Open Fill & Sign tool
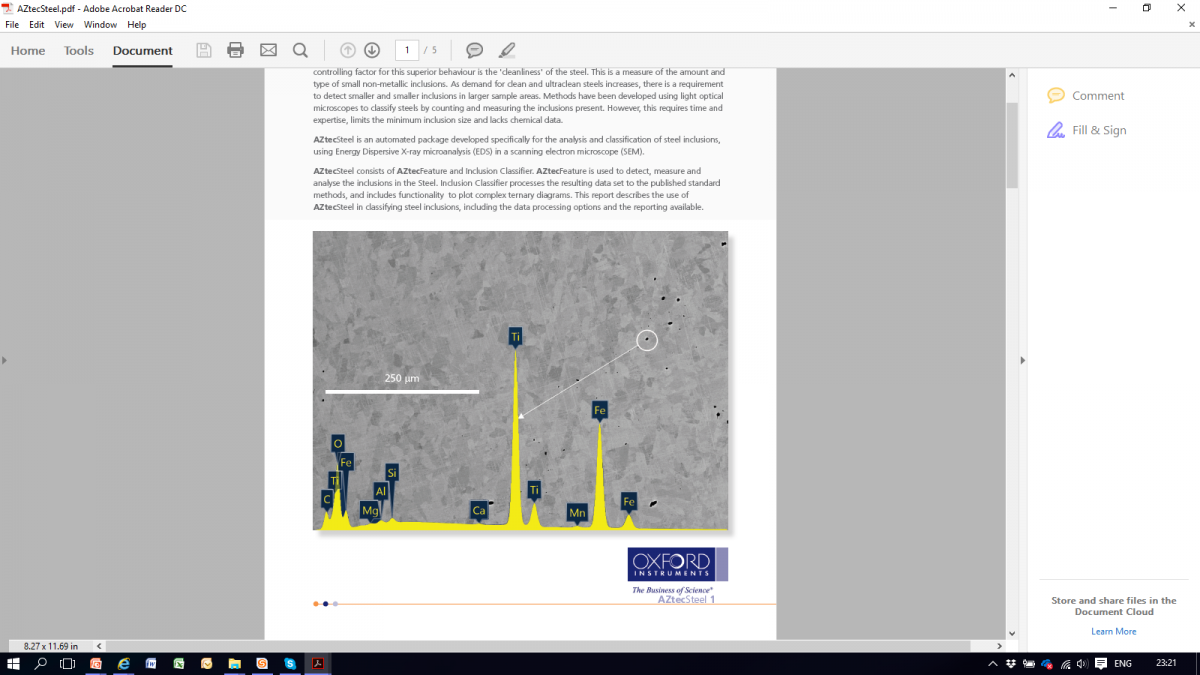The height and width of the screenshot is (675, 1200). click(1086, 130)
